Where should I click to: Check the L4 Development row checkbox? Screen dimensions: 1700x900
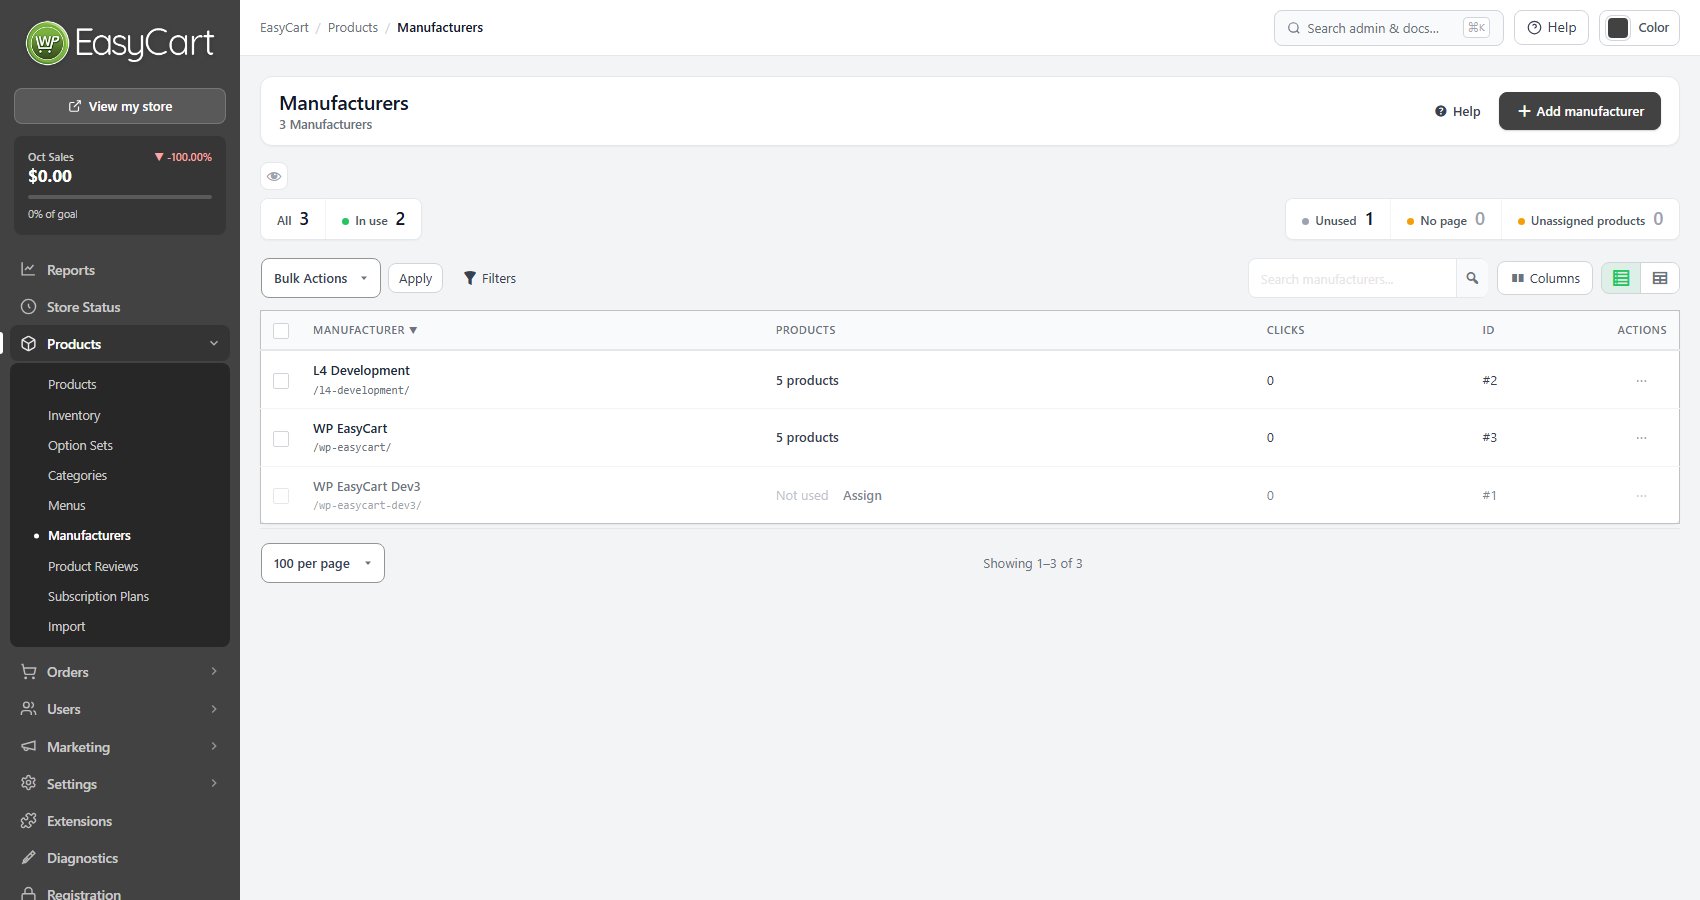pyautogui.click(x=281, y=380)
